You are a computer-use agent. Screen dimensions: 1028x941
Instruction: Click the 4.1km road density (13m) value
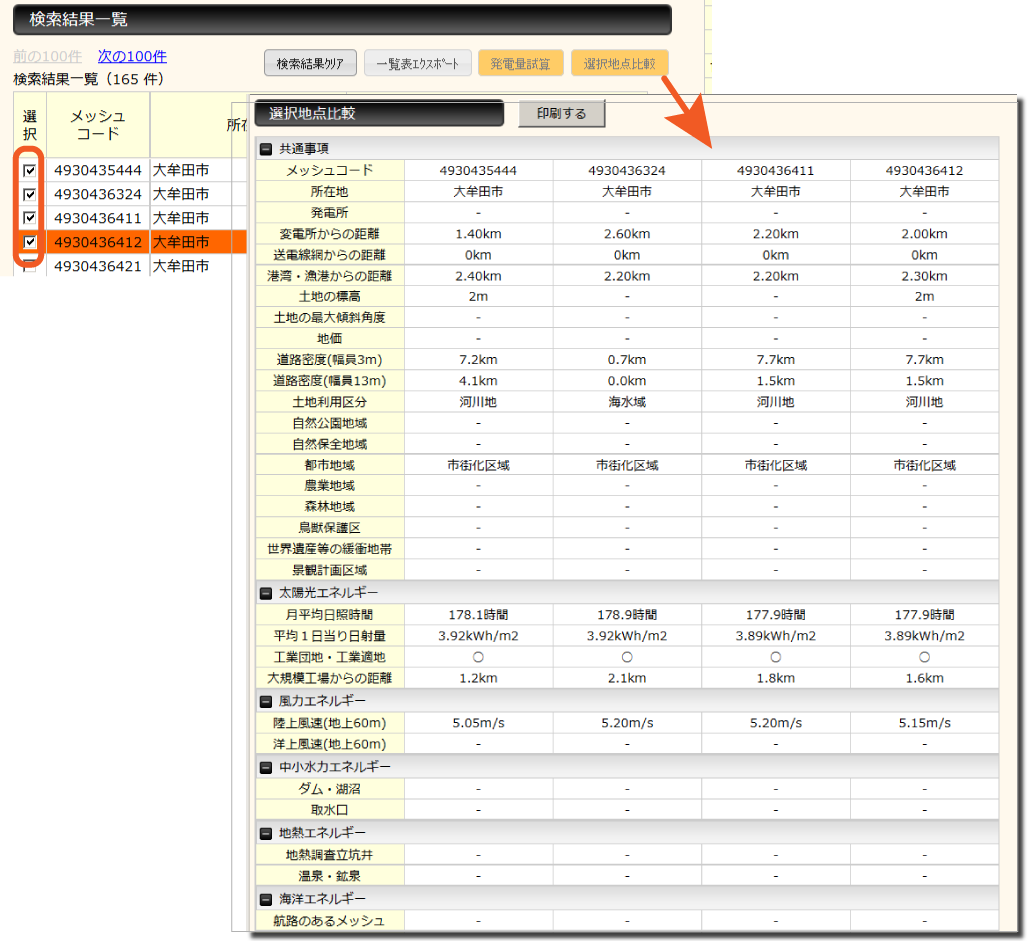[479, 381]
